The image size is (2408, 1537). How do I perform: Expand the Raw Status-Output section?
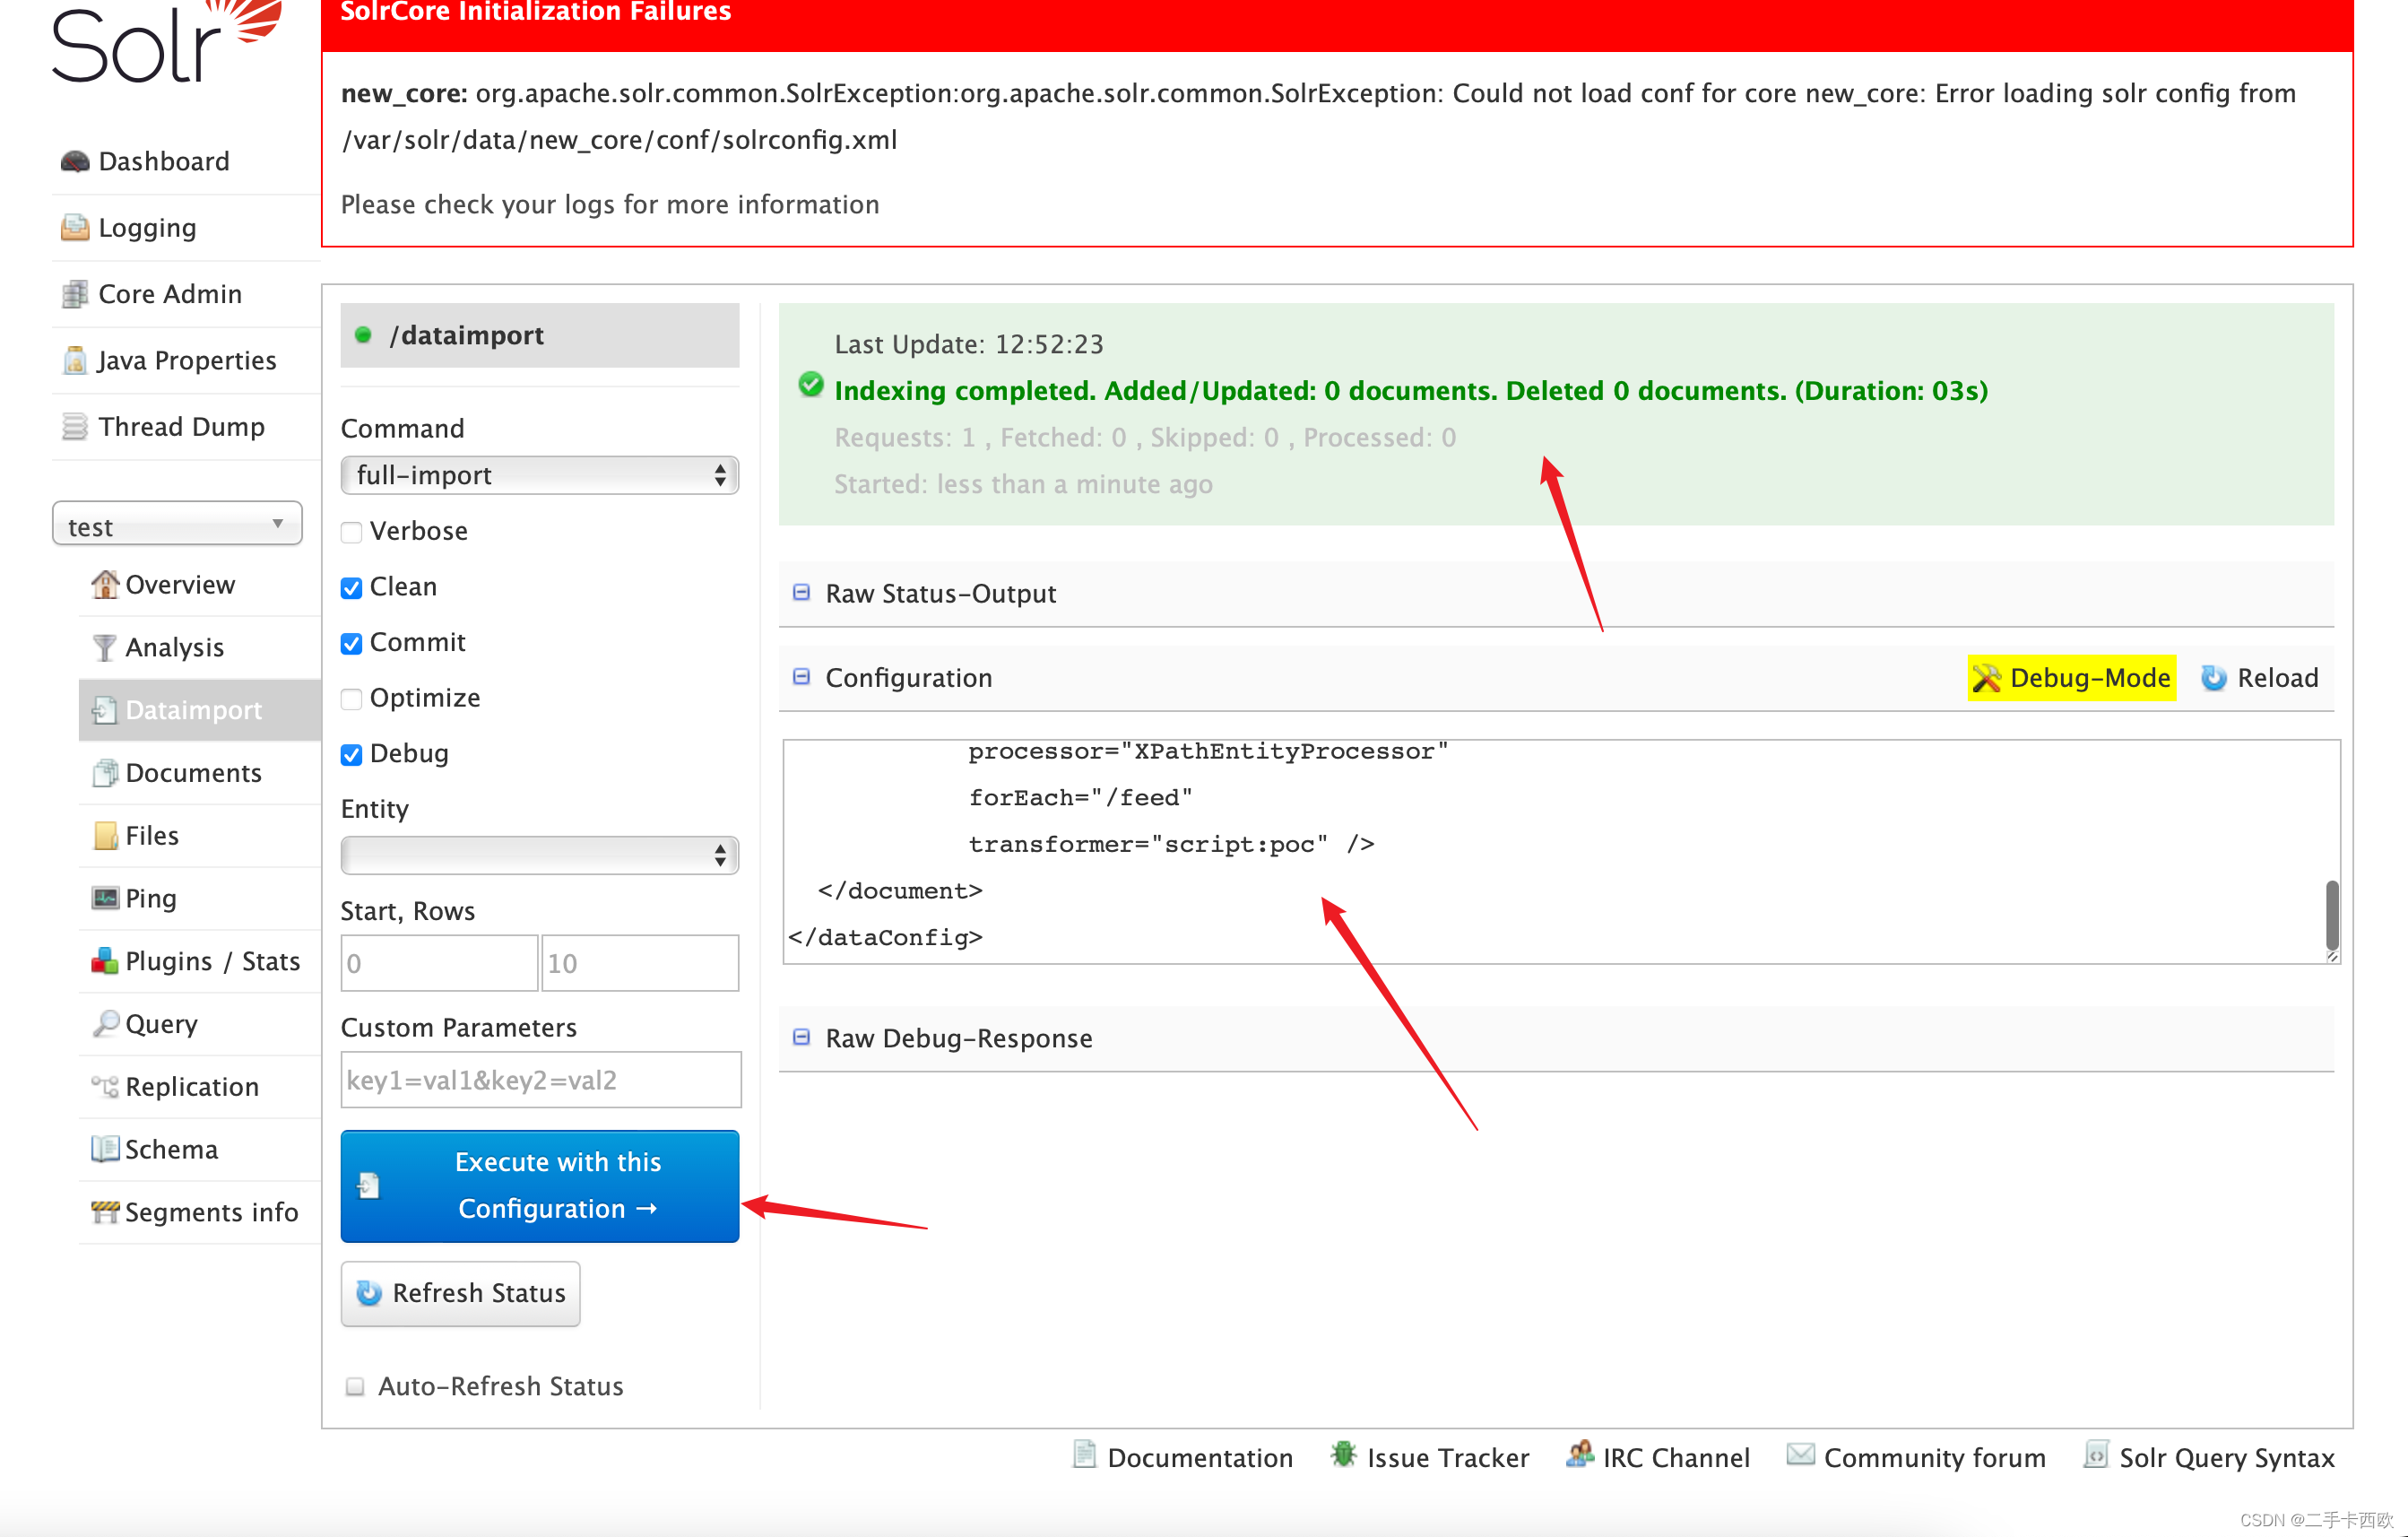click(941, 593)
